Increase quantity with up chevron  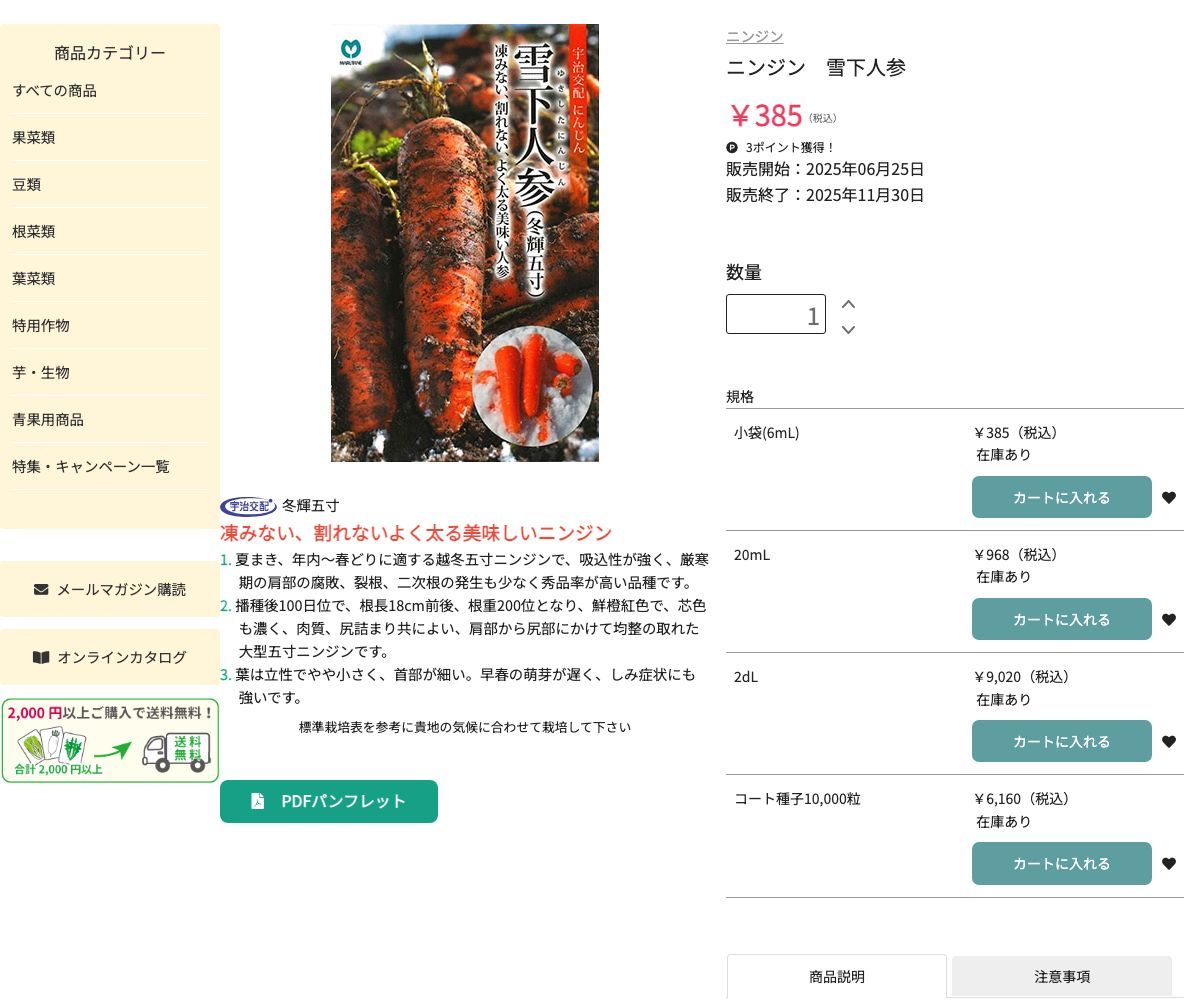point(848,303)
